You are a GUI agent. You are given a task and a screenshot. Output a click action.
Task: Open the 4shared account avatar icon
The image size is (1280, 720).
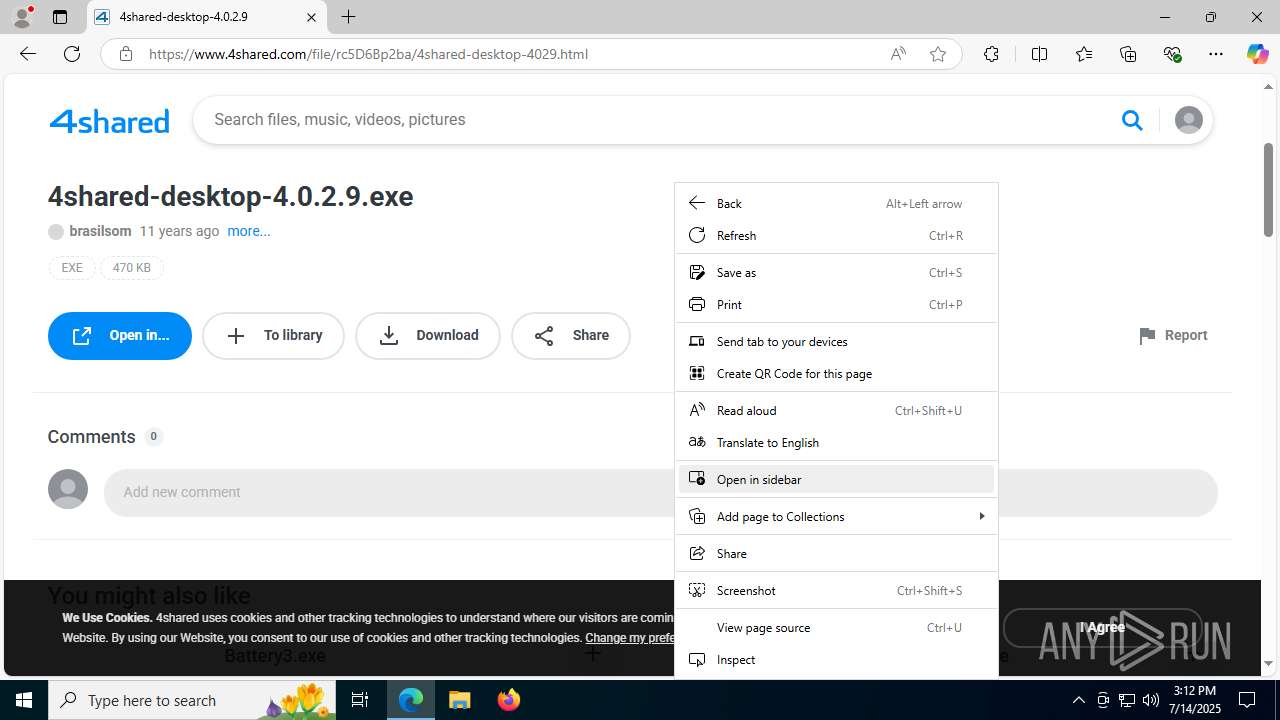click(x=1188, y=120)
